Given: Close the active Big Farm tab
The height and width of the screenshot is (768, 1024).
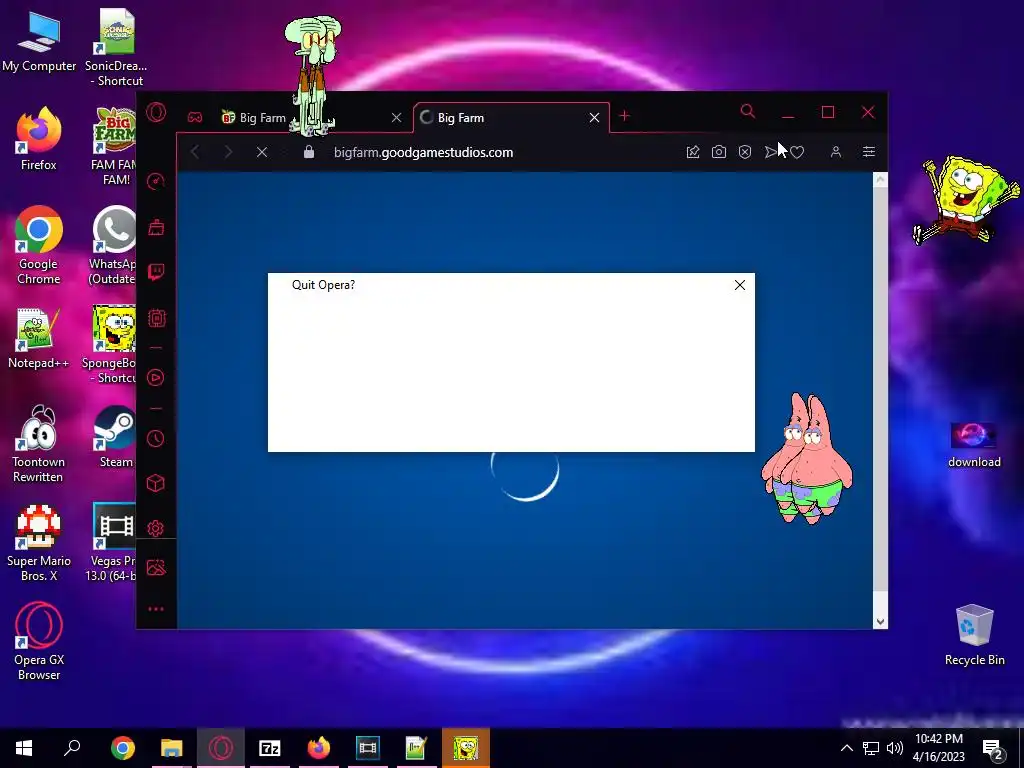Looking at the screenshot, I should tap(594, 118).
